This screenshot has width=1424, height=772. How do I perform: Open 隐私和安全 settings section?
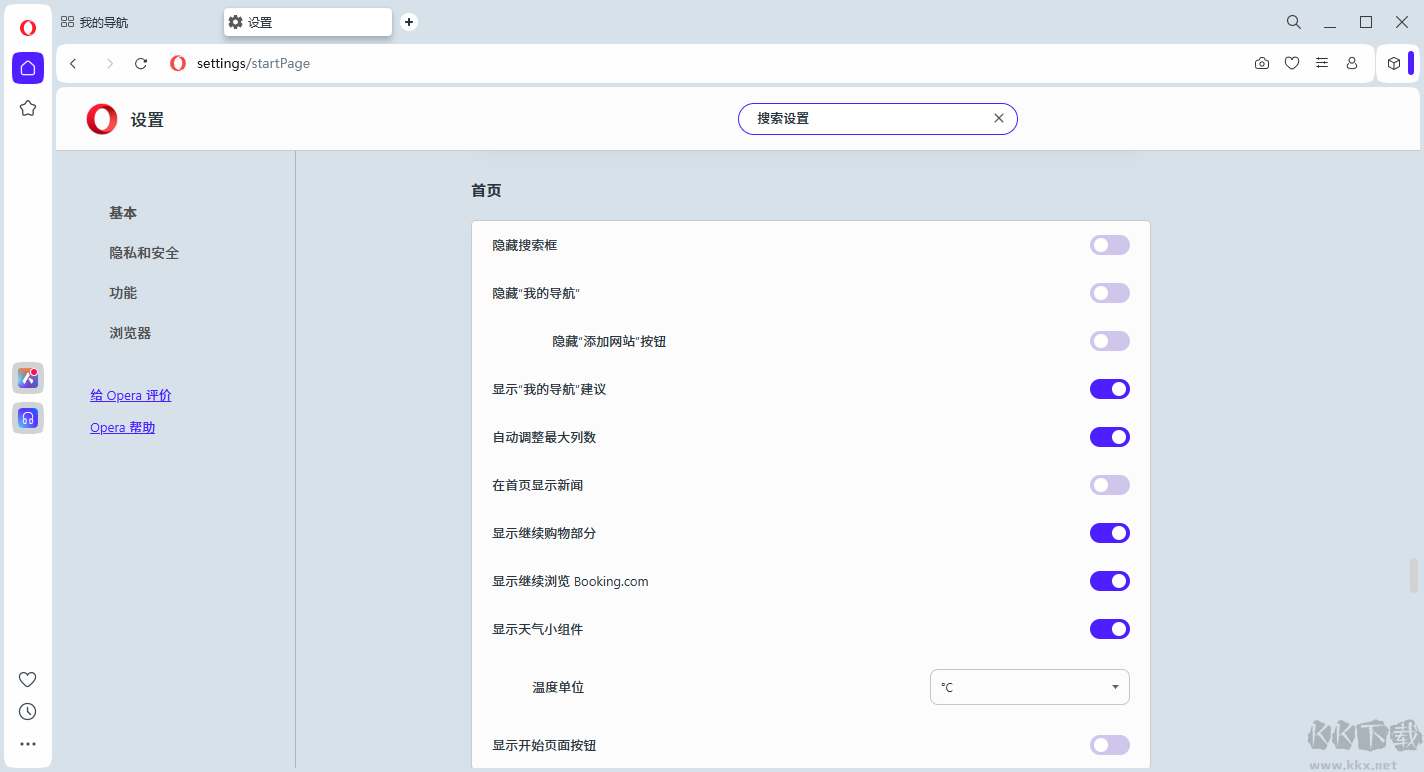click(144, 253)
